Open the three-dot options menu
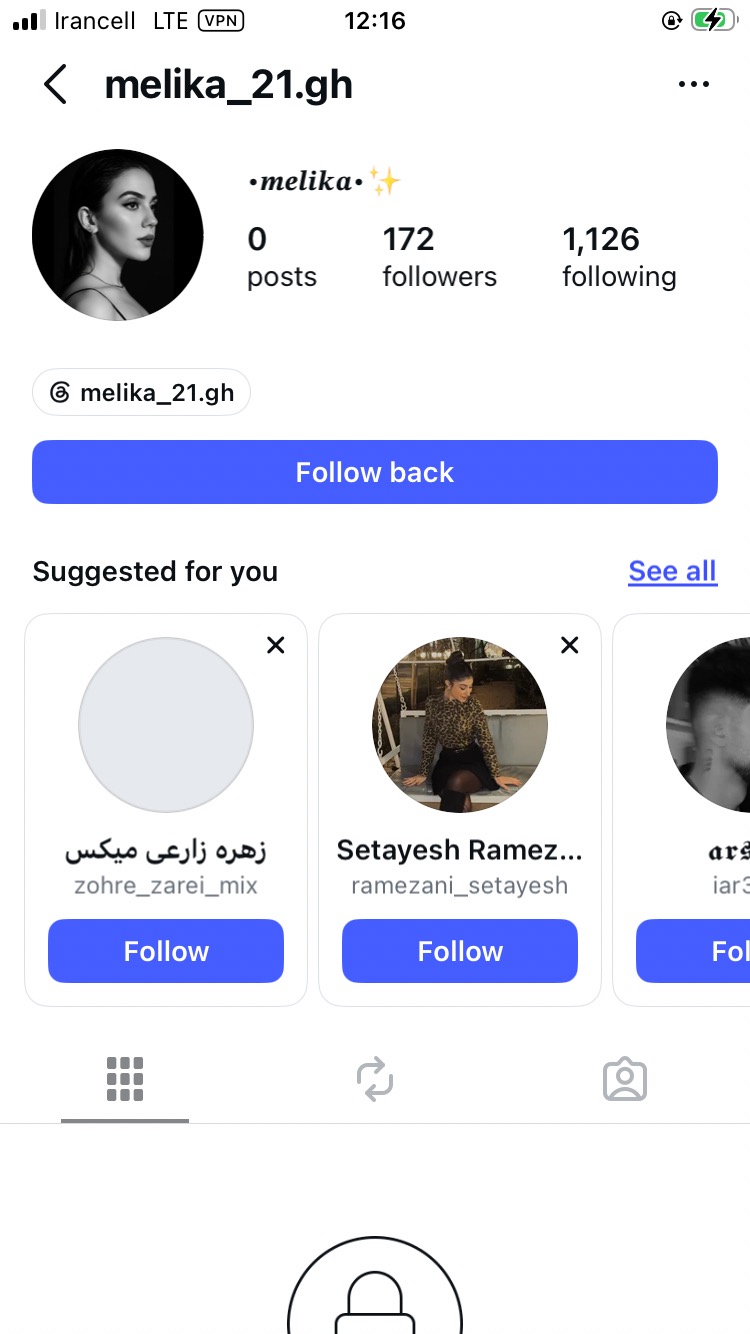Screen dimensions: 750x1334 (x=693, y=85)
